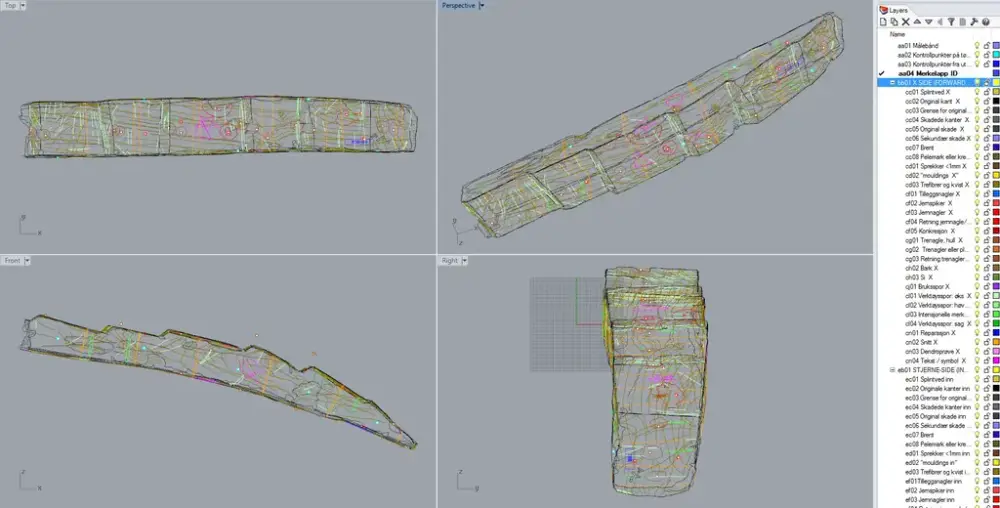This screenshot has width=1000, height=508.
Task: Open the Top viewport menu arrow
Action: tap(23, 6)
